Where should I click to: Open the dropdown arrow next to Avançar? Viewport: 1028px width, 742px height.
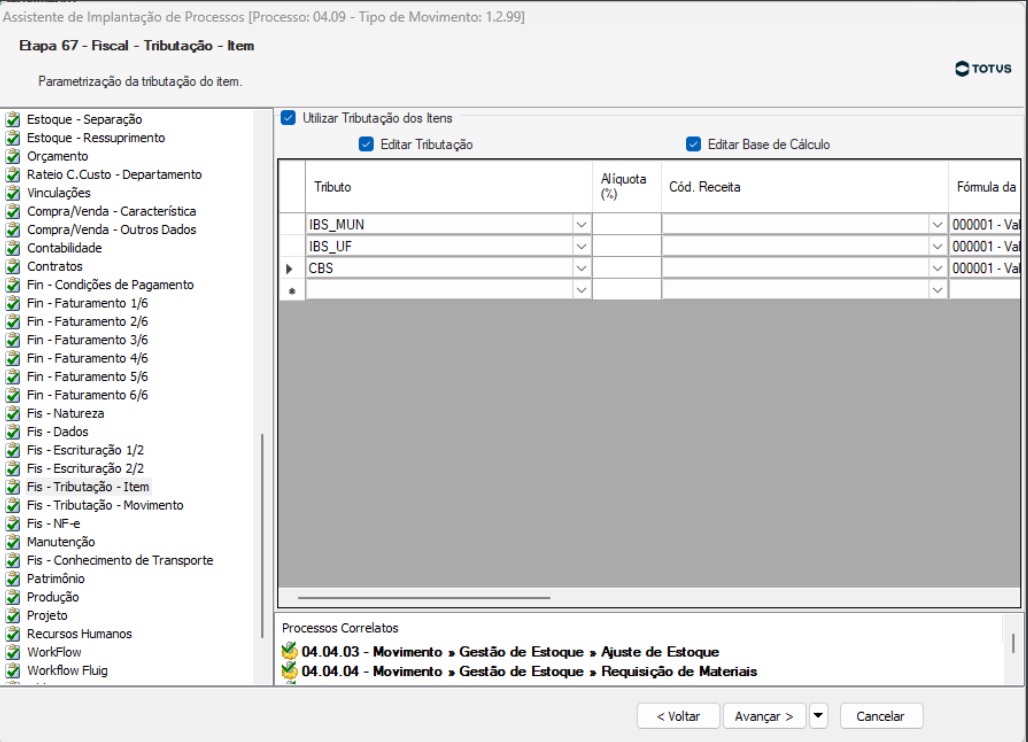818,716
